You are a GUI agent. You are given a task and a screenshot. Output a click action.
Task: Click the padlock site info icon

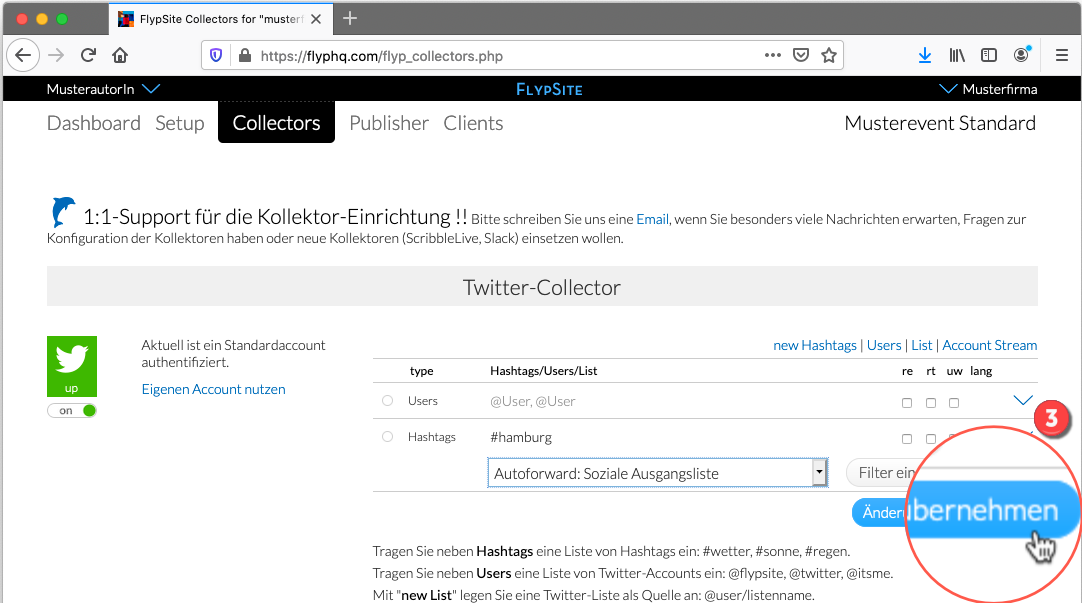[x=244, y=55]
